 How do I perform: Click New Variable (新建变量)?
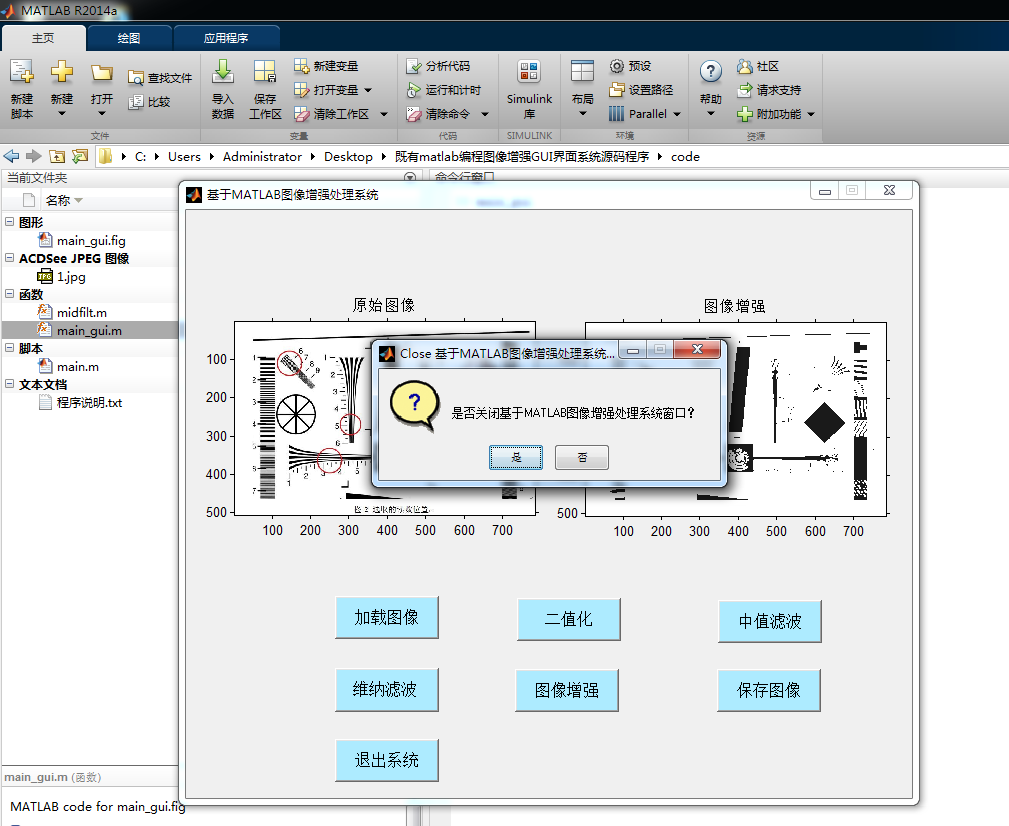pos(326,66)
